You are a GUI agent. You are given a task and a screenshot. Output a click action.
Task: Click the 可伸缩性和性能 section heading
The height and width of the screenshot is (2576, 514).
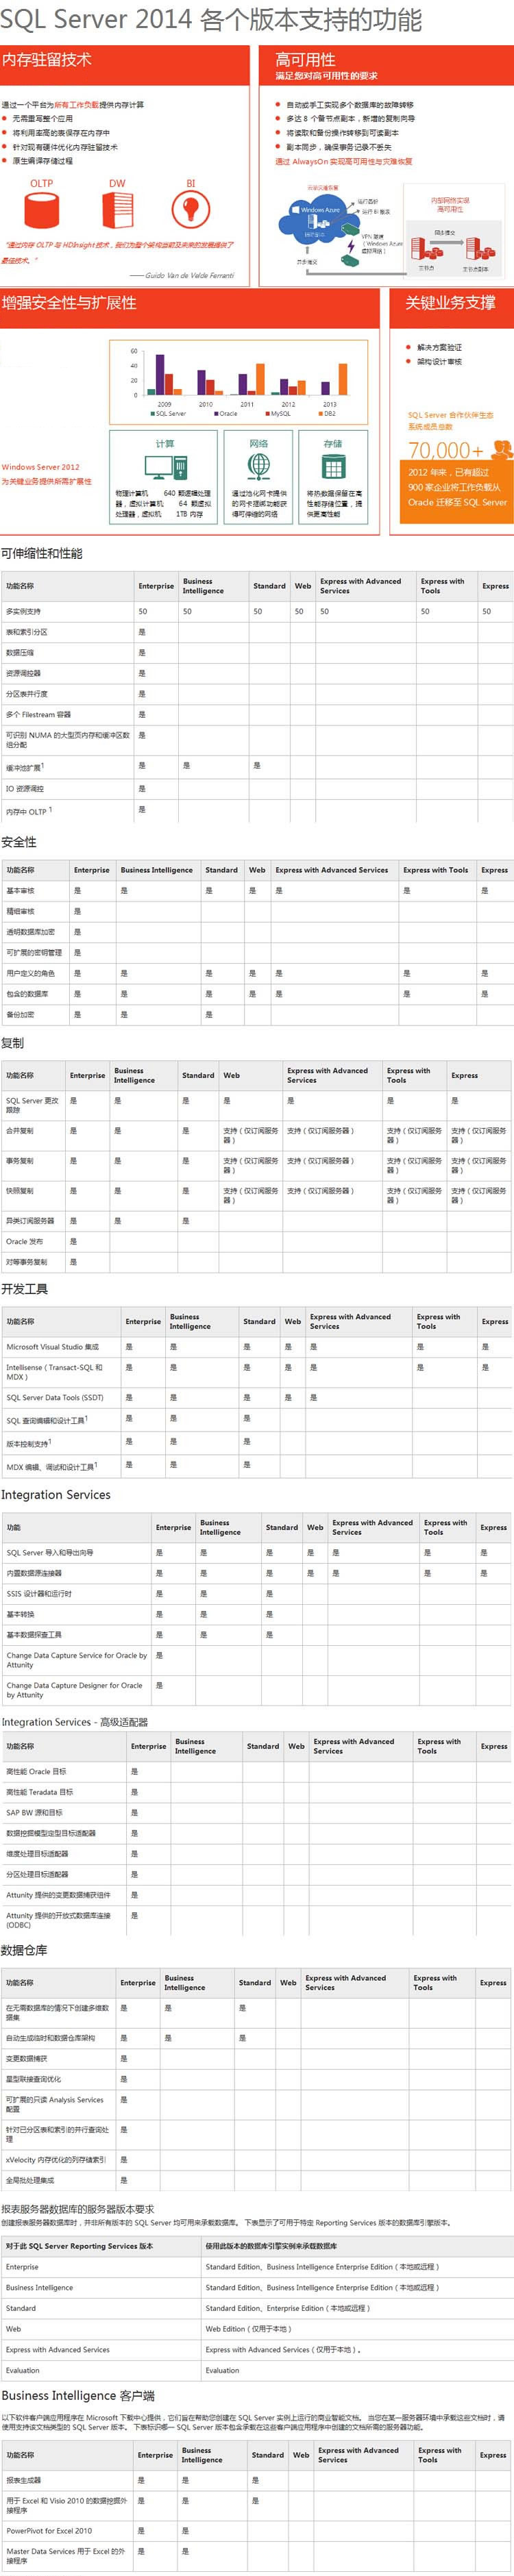42,553
